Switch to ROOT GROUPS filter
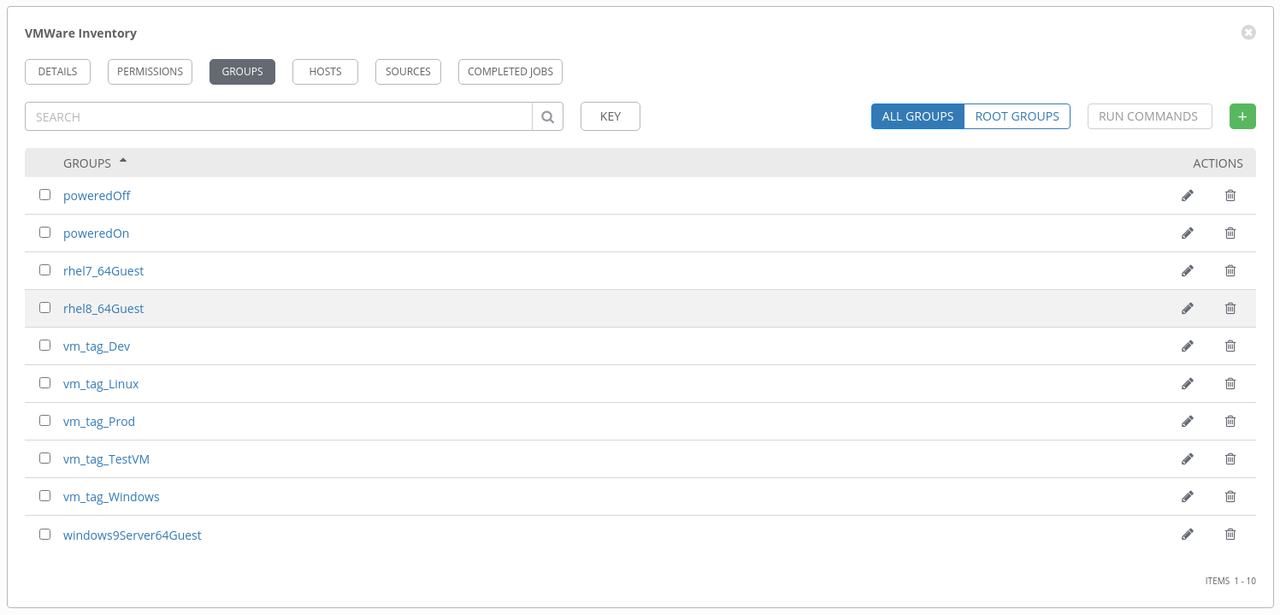This screenshot has height=615, width=1280. [1017, 116]
